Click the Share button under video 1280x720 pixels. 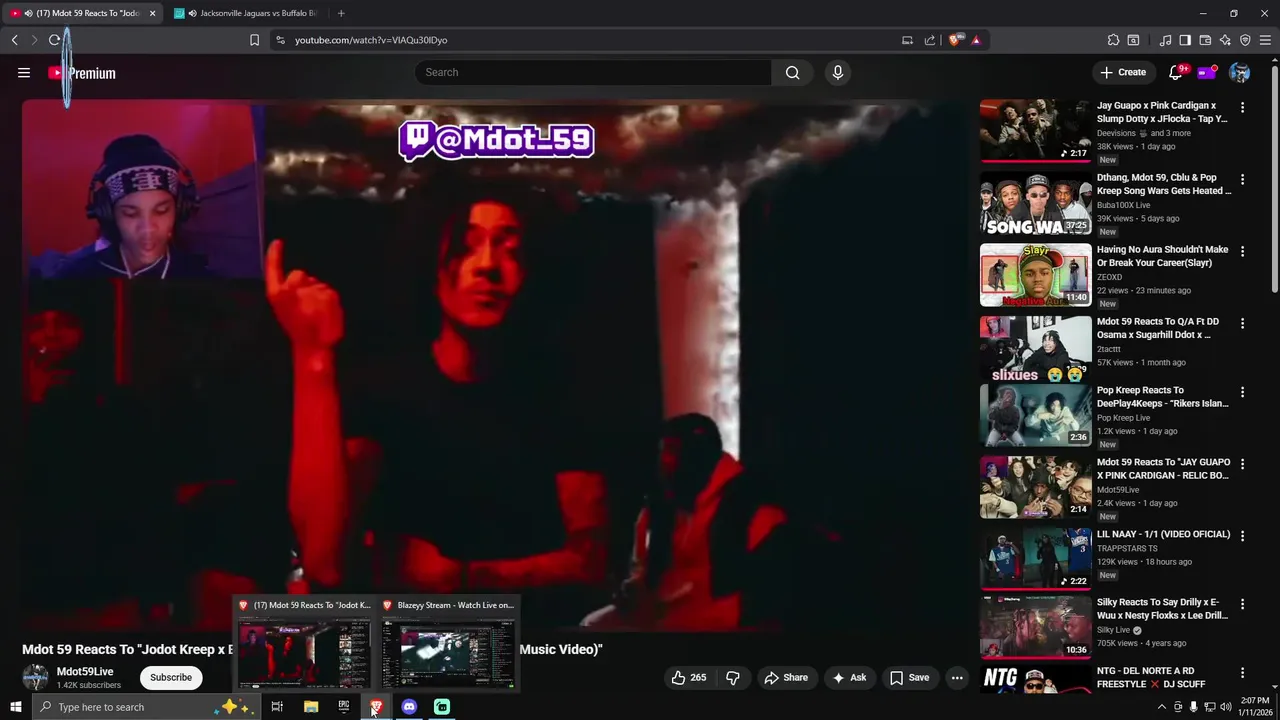click(786, 678)
